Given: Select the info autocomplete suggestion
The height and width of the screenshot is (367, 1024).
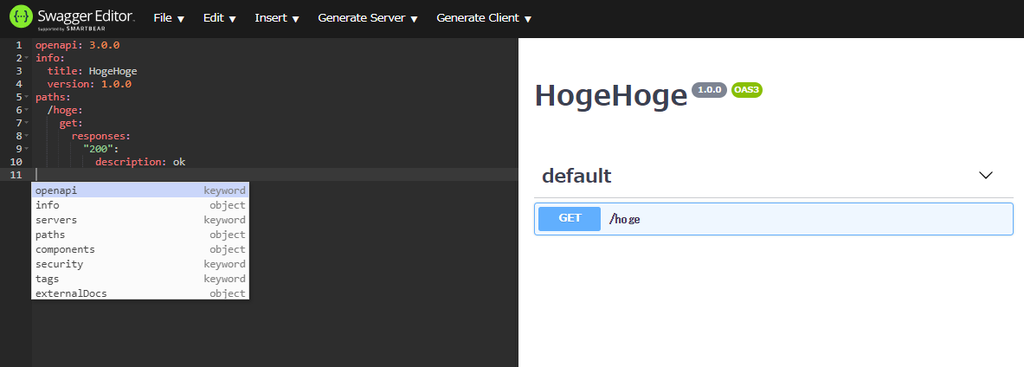Looking at the screenshot, I should click(140, 205).
